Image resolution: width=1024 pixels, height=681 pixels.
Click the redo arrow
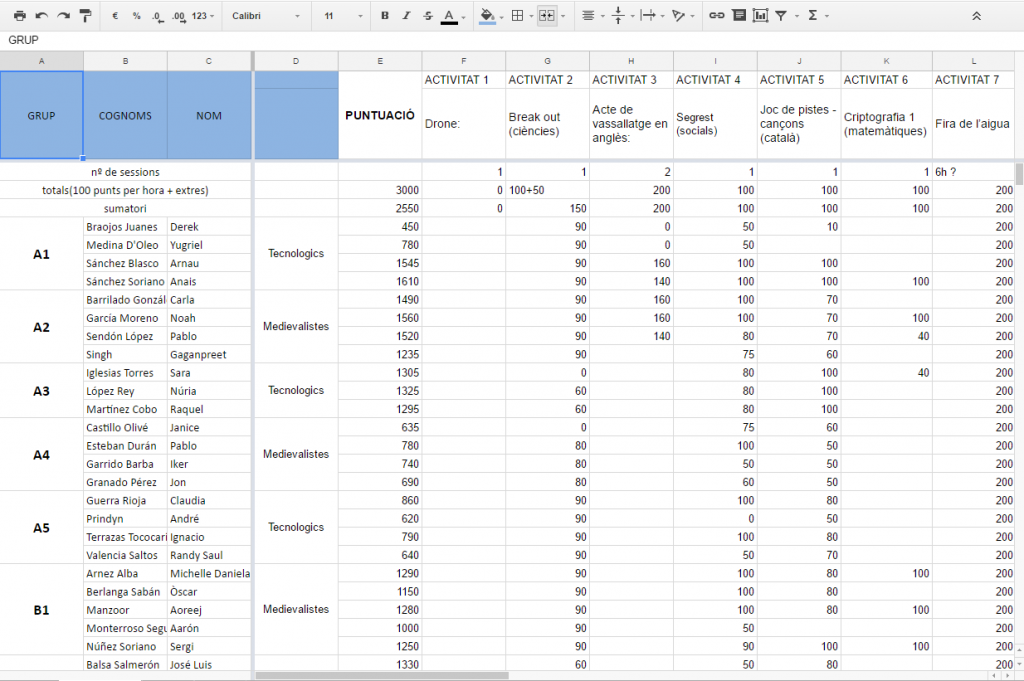[x=63, y=16]
